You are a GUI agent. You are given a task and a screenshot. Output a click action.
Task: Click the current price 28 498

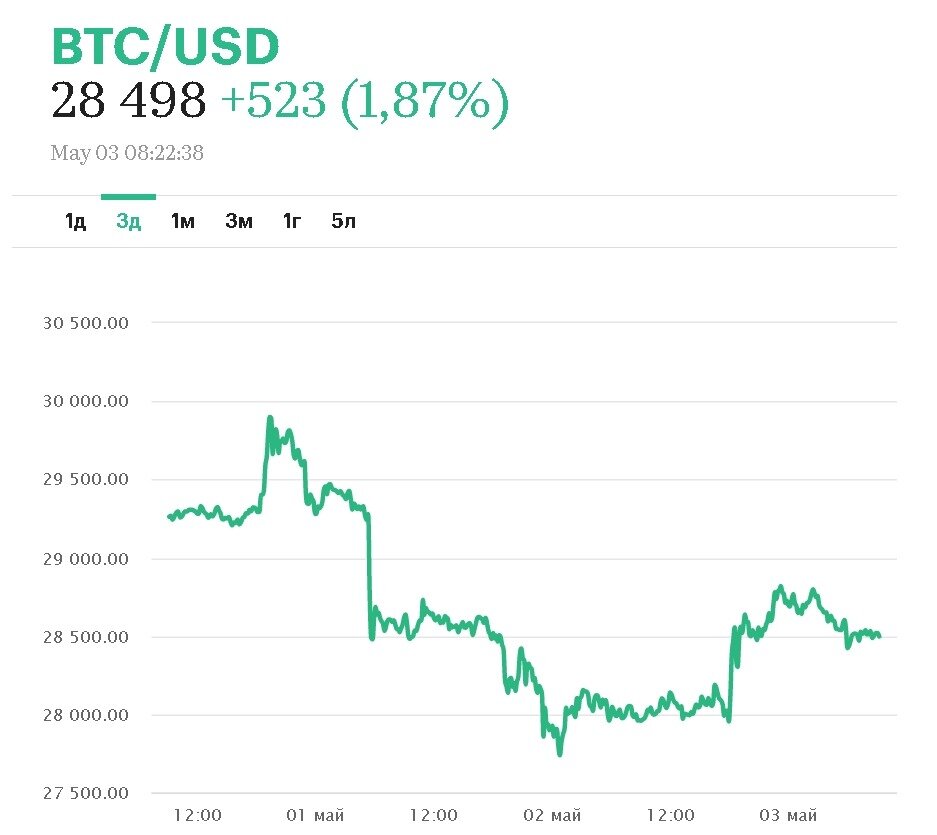128,101
